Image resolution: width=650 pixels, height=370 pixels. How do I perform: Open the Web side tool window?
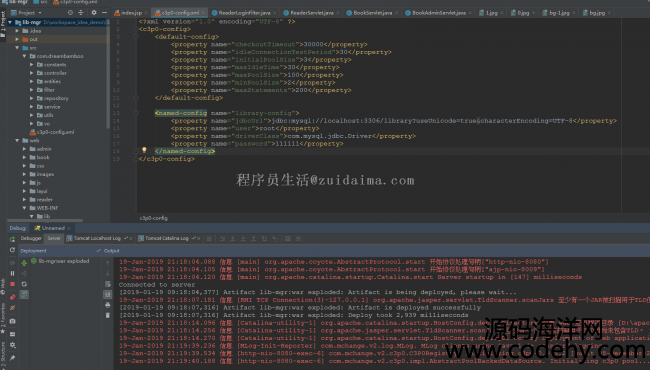pyautogui.click(x=3, y=287)
